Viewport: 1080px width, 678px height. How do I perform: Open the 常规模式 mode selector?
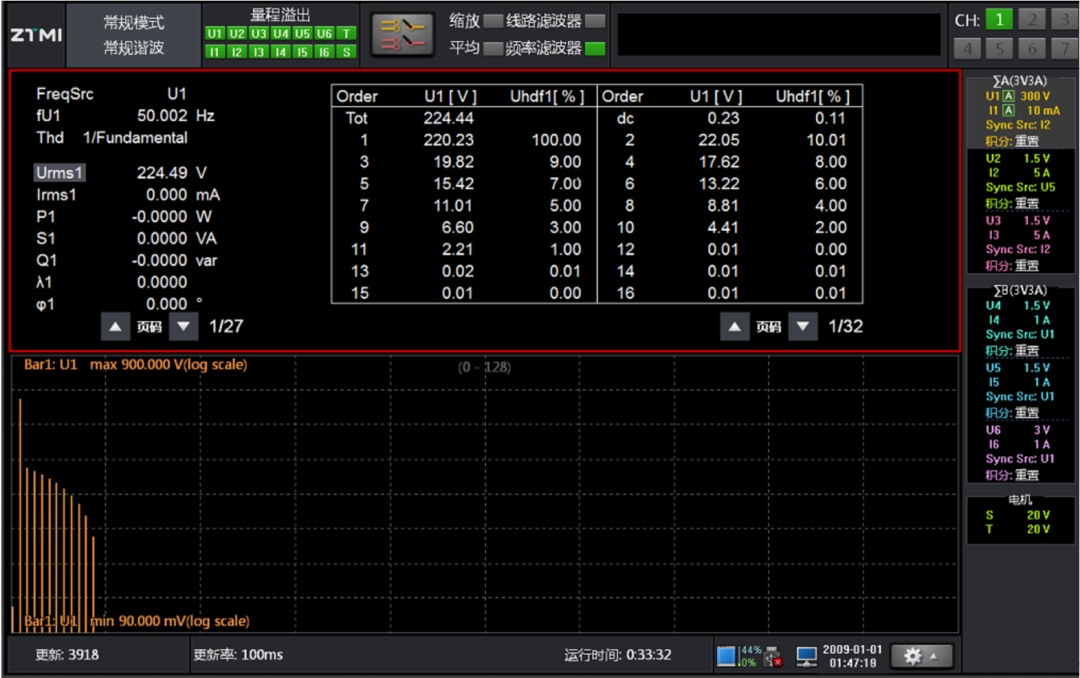point(134,22)
